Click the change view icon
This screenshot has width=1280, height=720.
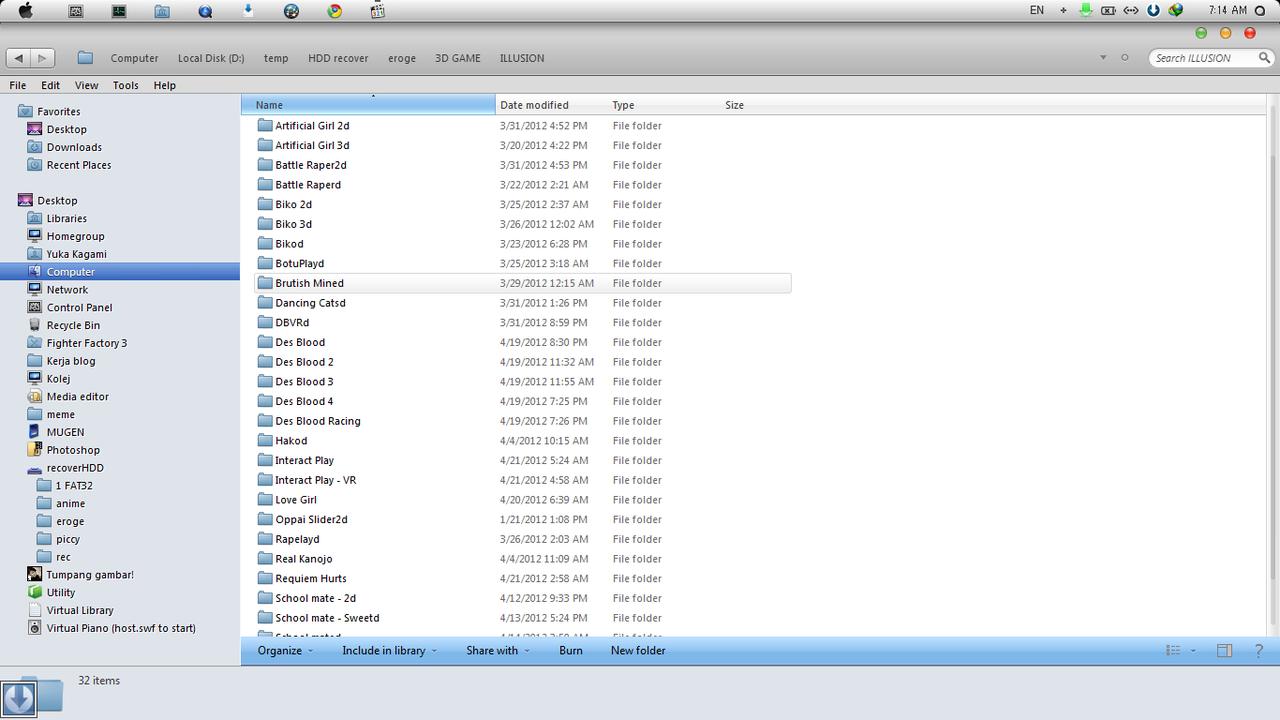pyautogui.click(x=1174, y=650)
